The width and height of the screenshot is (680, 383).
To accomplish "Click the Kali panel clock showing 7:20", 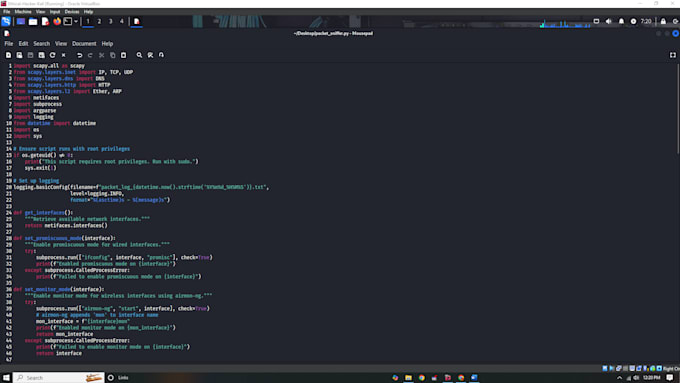I will pyautogui.click(x=646, y=21).
